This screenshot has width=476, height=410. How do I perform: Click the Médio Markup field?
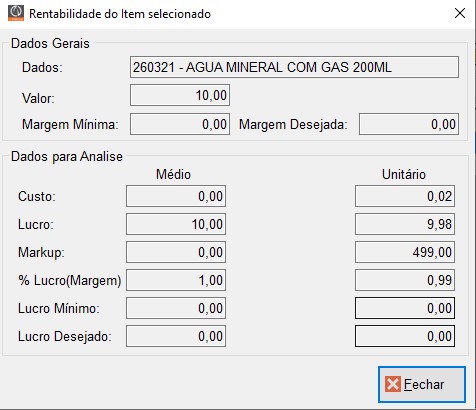[x=176, y=252]
